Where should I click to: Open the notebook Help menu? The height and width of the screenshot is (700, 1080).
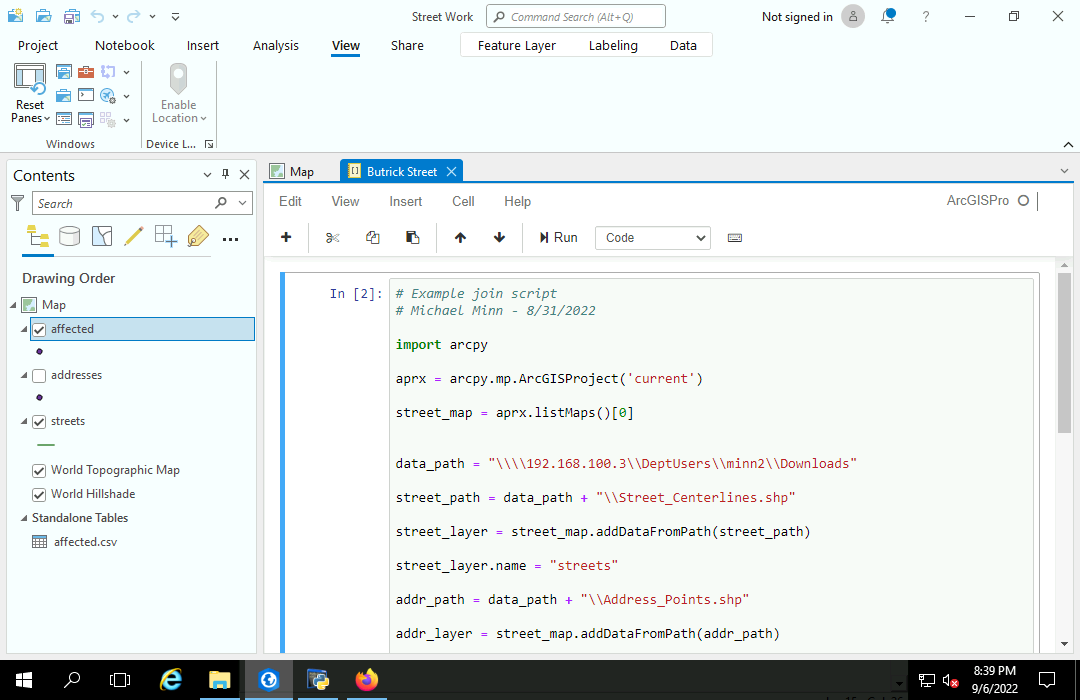pos(518,201)
